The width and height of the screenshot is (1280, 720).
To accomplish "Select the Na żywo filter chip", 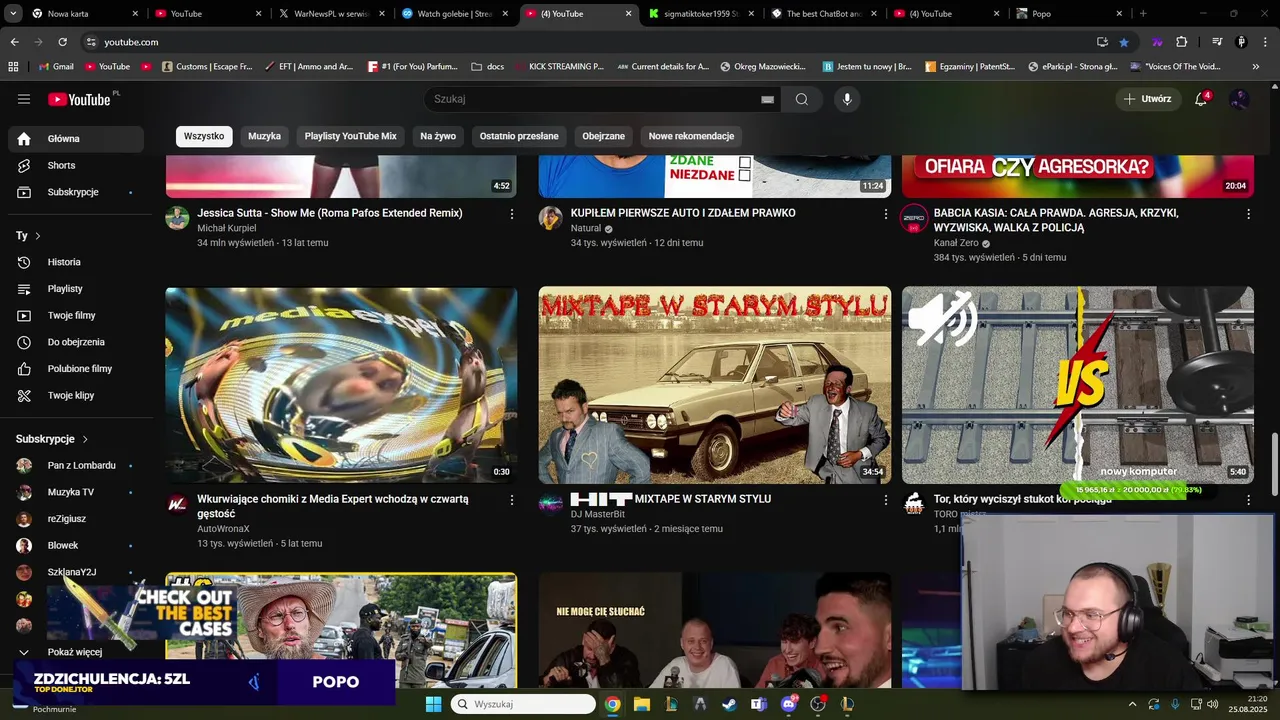I will (x=438, y=136).
